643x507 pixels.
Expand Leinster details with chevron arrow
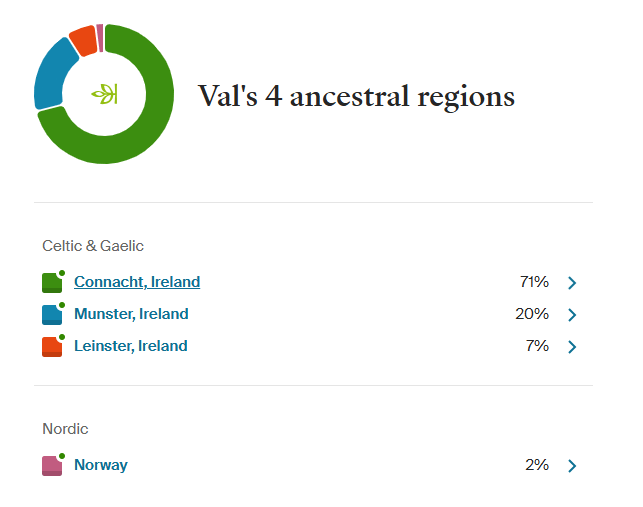(x=572, y=347)
